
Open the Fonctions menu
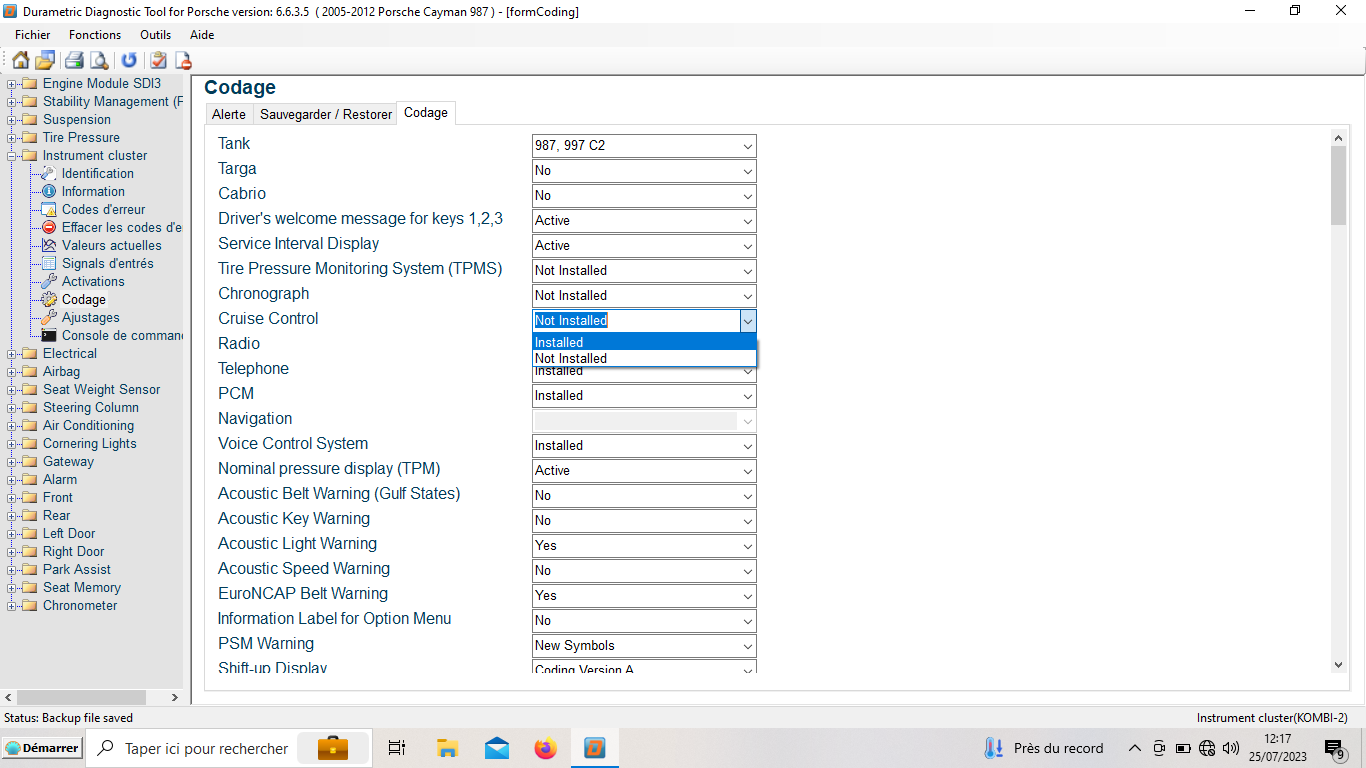tap(95, 34)
